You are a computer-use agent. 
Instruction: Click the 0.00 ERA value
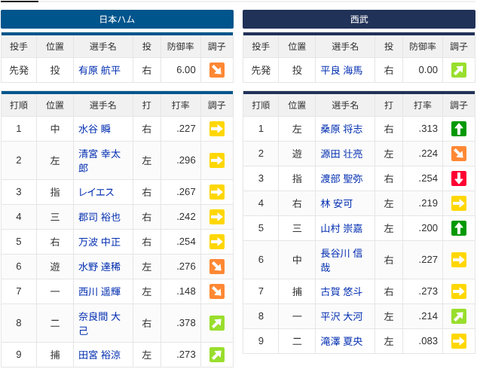point(428,70)
